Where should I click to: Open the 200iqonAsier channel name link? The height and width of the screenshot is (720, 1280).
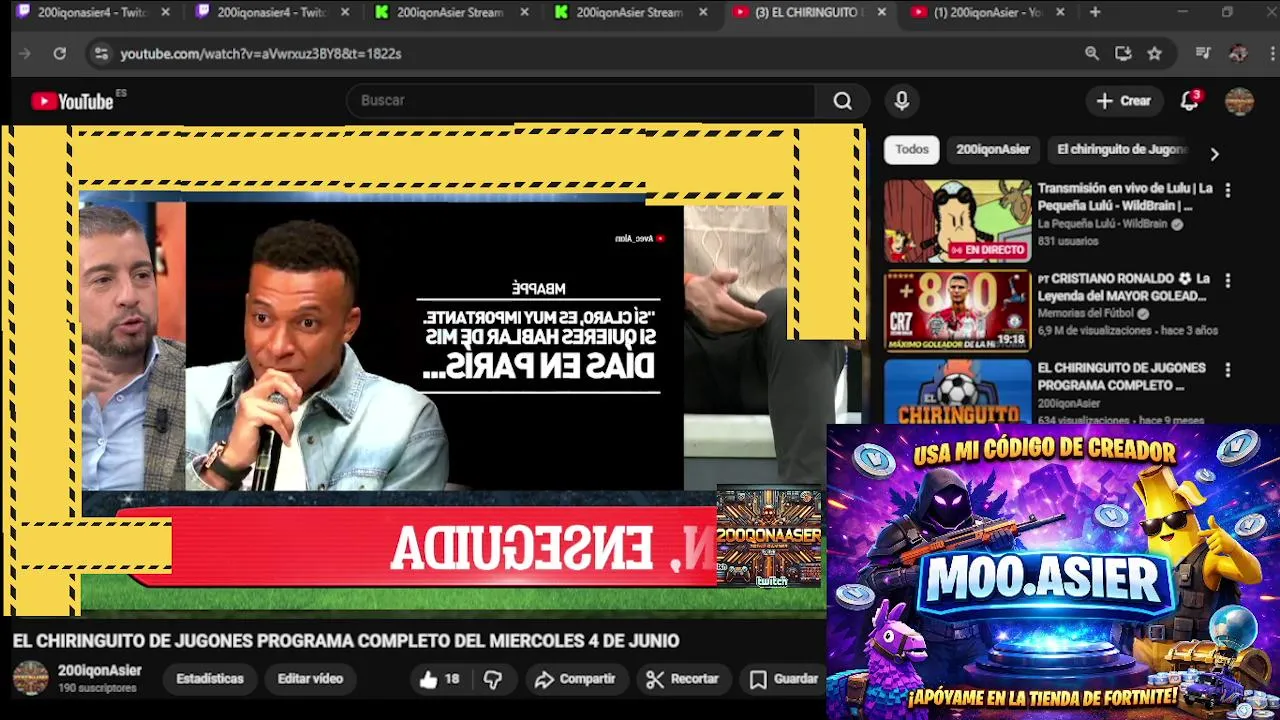100,671
